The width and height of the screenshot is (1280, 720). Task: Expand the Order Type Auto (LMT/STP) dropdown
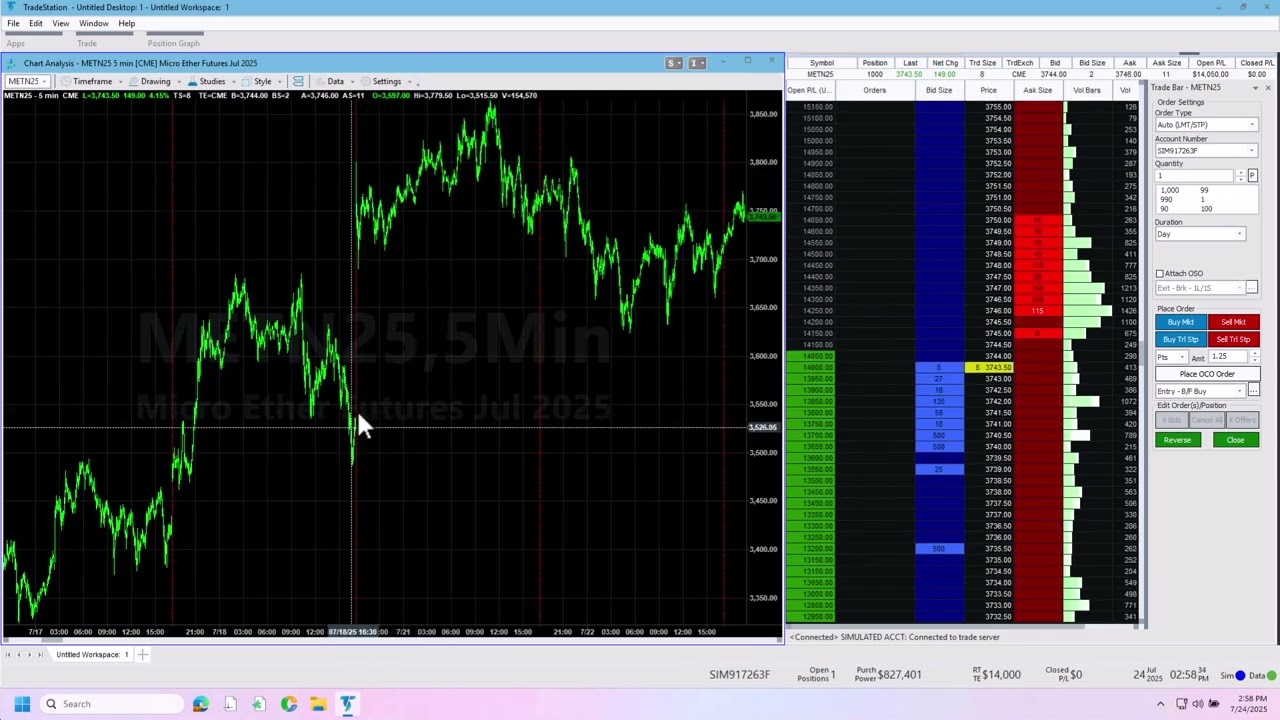coord(1251,125)
